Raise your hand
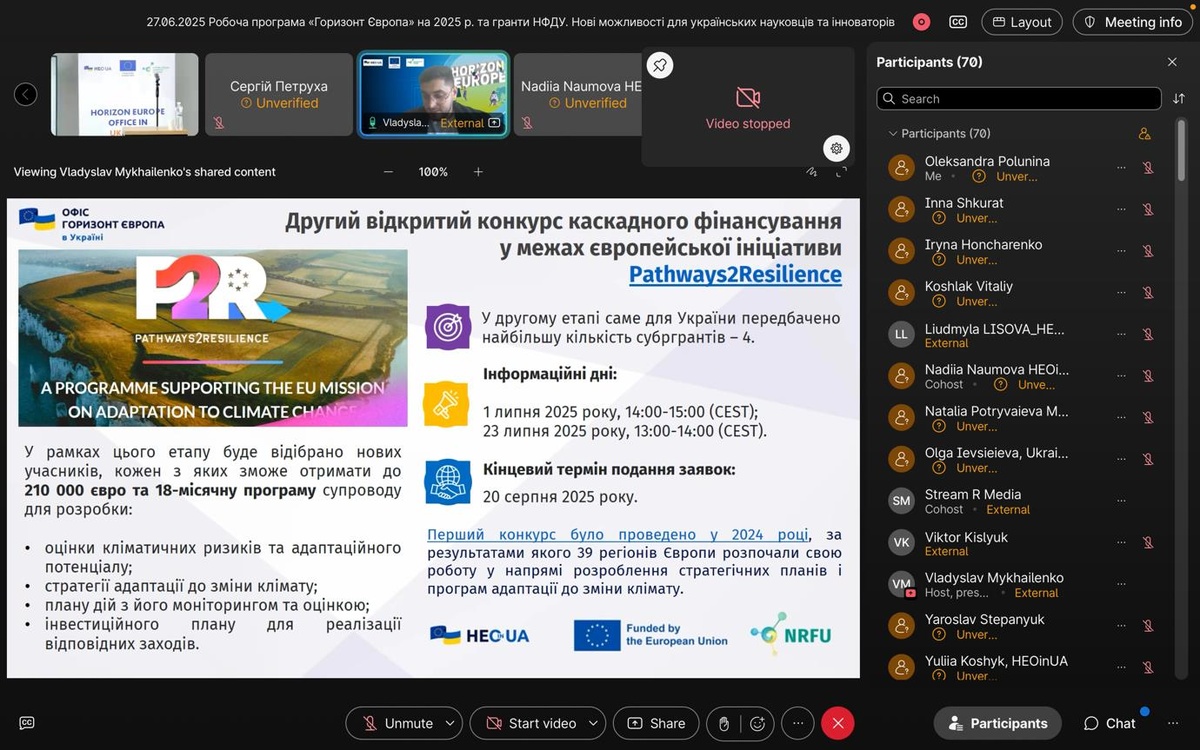 pos(725,723)
